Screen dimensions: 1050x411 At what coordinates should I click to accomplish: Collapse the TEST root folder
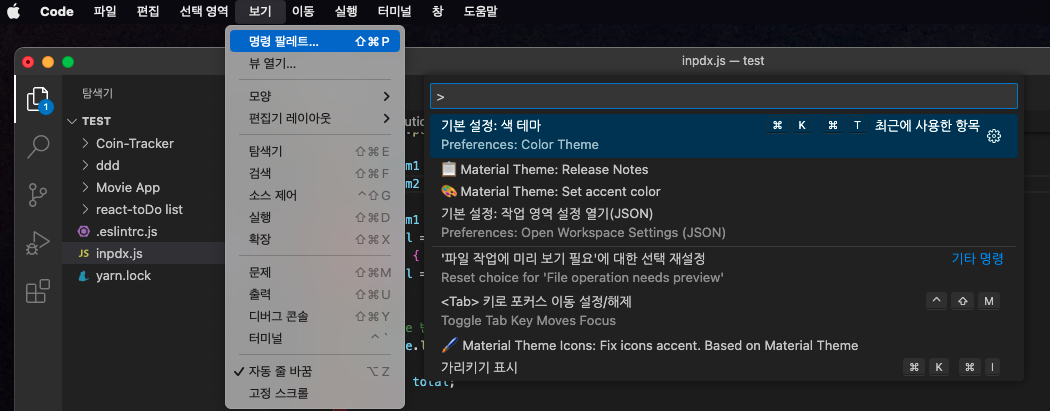(72, 121)
